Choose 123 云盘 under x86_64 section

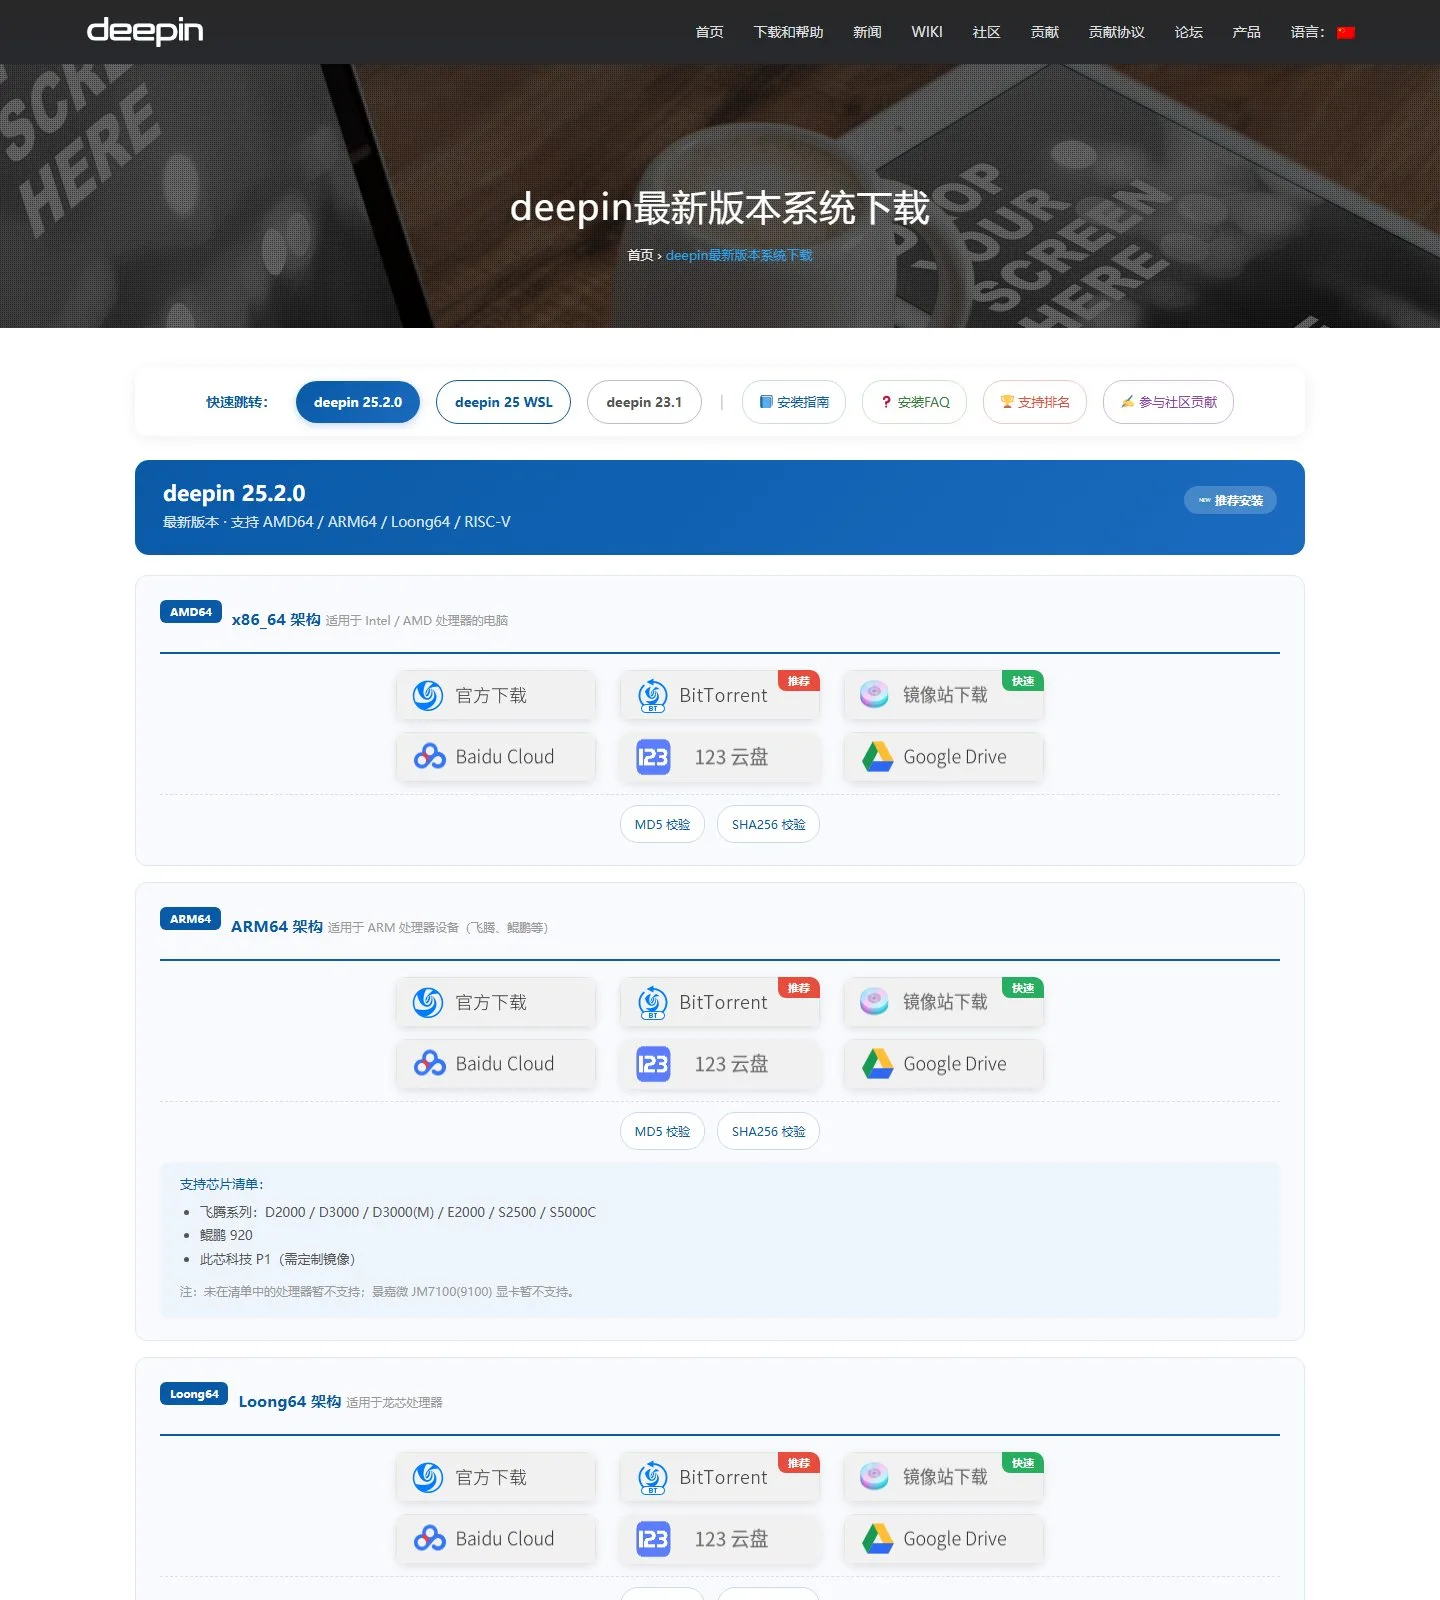point(720,757)
